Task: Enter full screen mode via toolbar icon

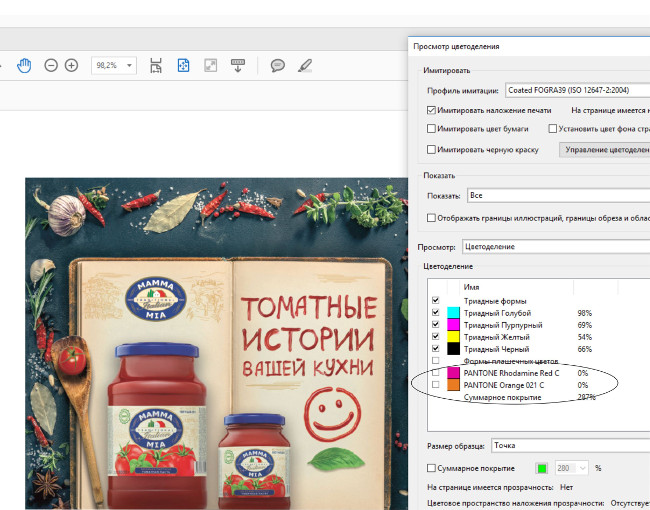Action: [211, 65]
